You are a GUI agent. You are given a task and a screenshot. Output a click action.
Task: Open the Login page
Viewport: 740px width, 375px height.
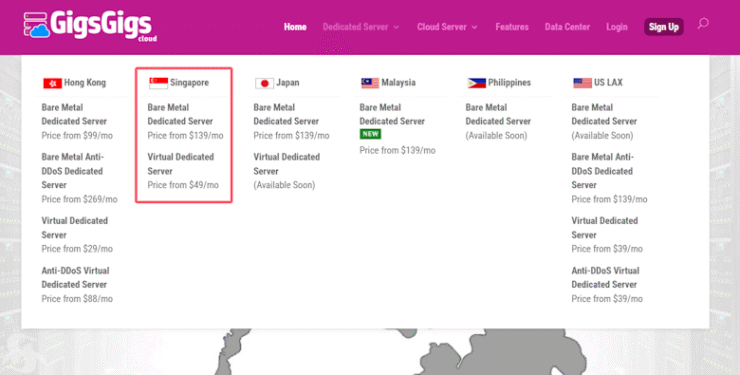(617, 27)
